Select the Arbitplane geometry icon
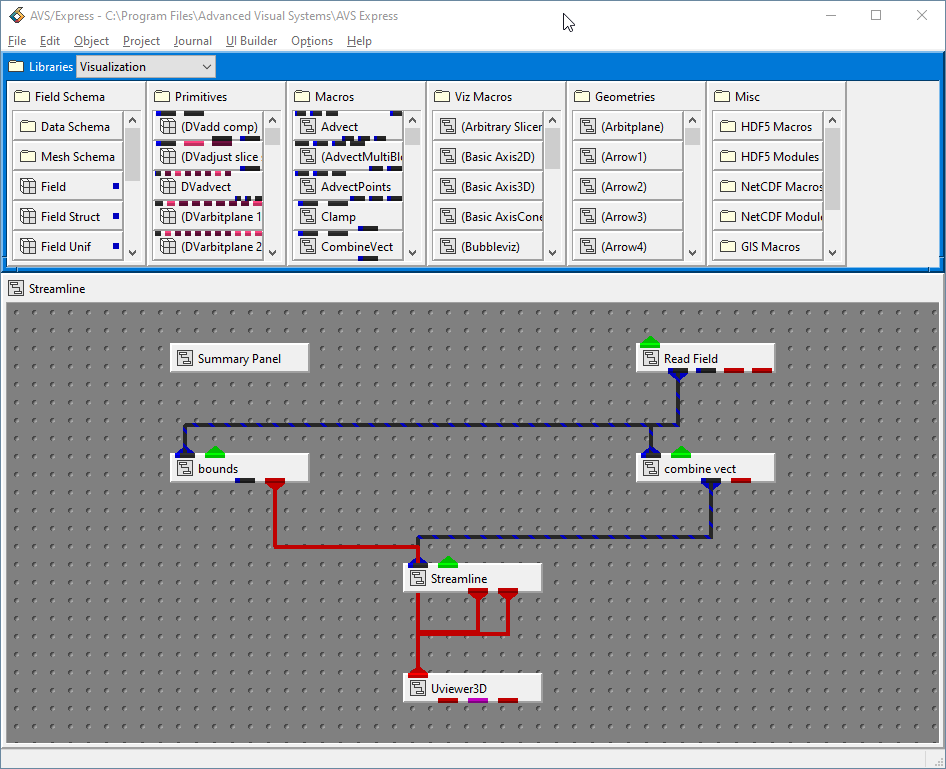The image size is (946, 769). [588, 127]
